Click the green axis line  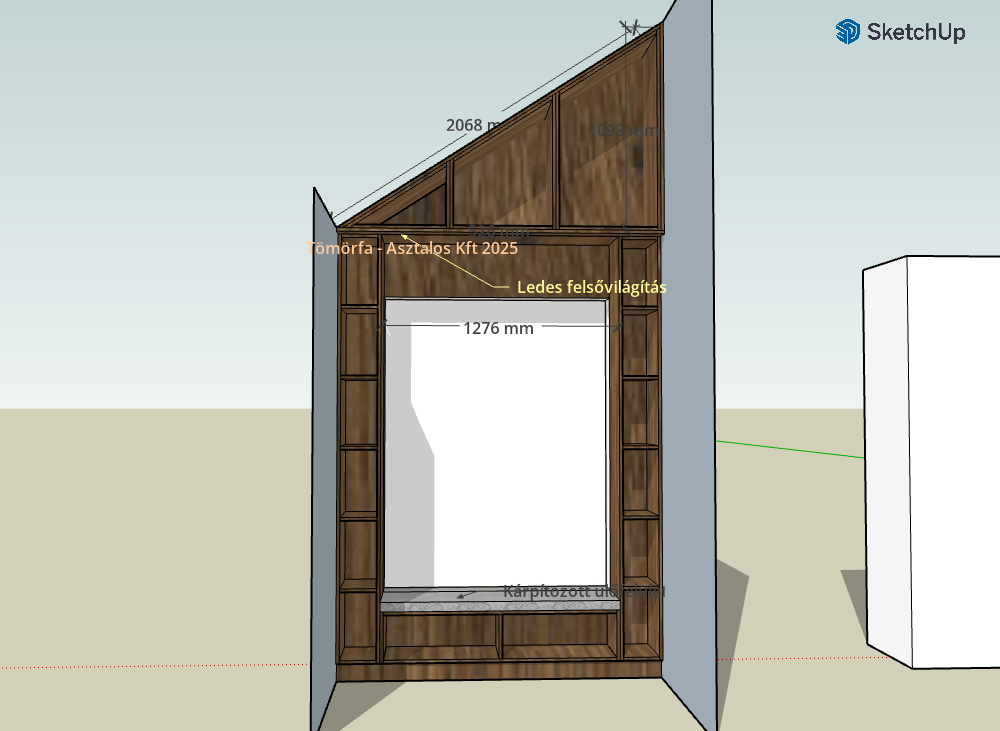790,449
